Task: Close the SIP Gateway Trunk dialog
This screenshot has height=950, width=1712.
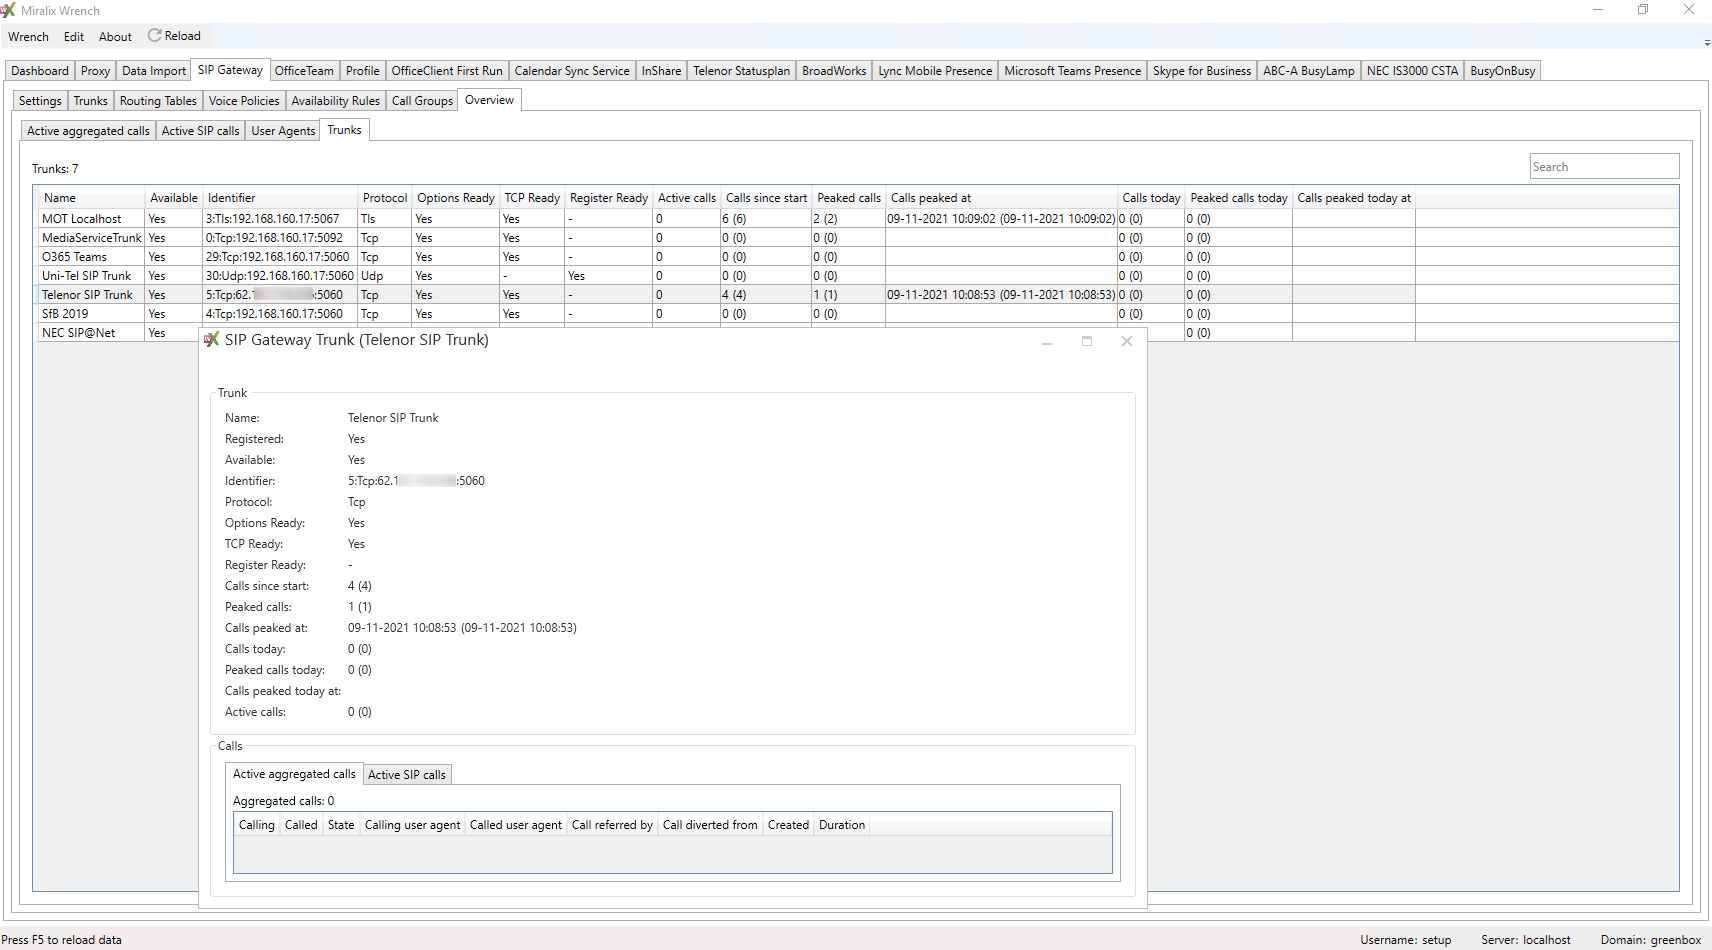Action: pos(1127,341)
